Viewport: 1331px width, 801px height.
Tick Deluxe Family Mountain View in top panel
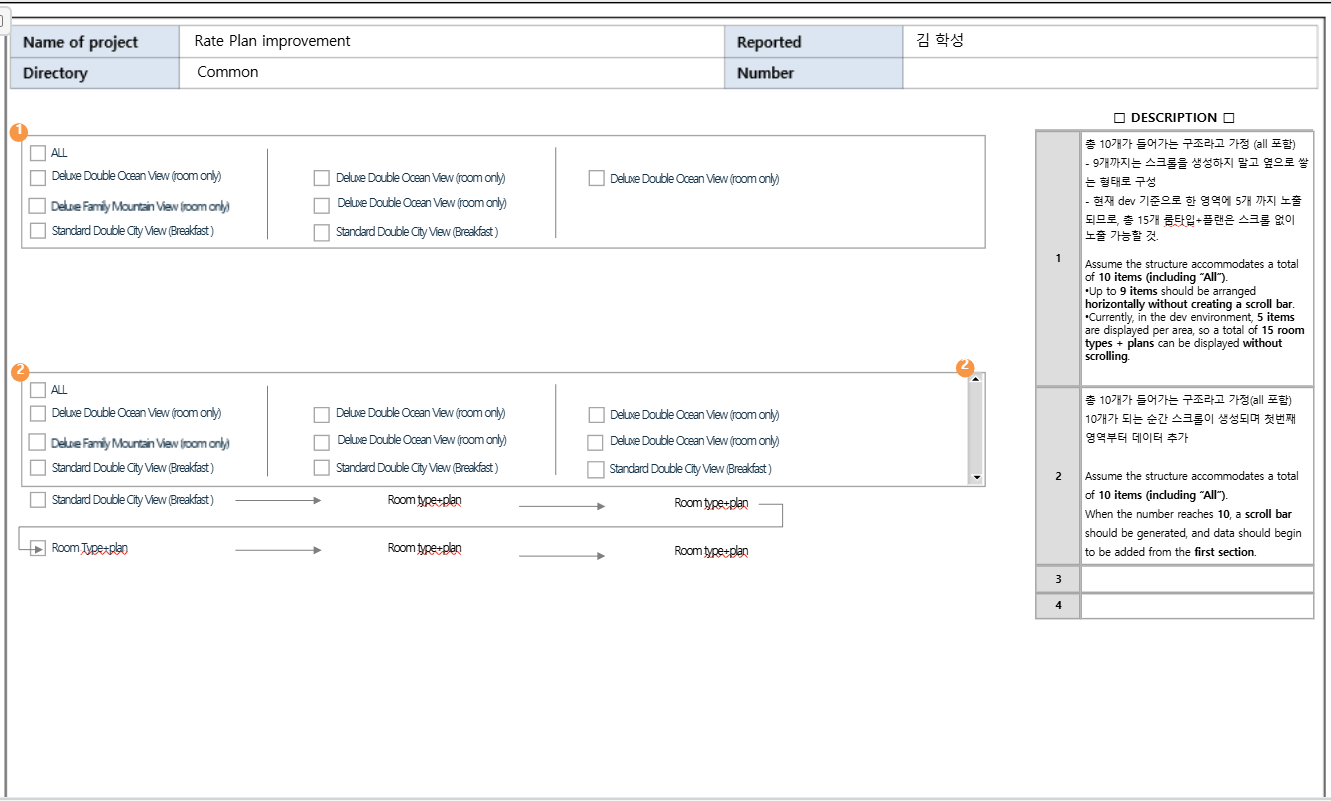coord(38,206)
